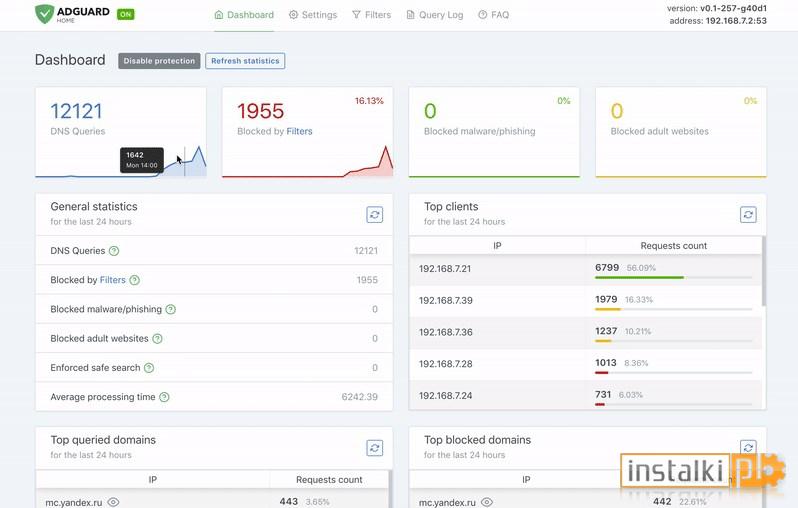This screenshot has height=508, width=798.
Task: Refresh the Top clients panel
Action: pos(748,214)
